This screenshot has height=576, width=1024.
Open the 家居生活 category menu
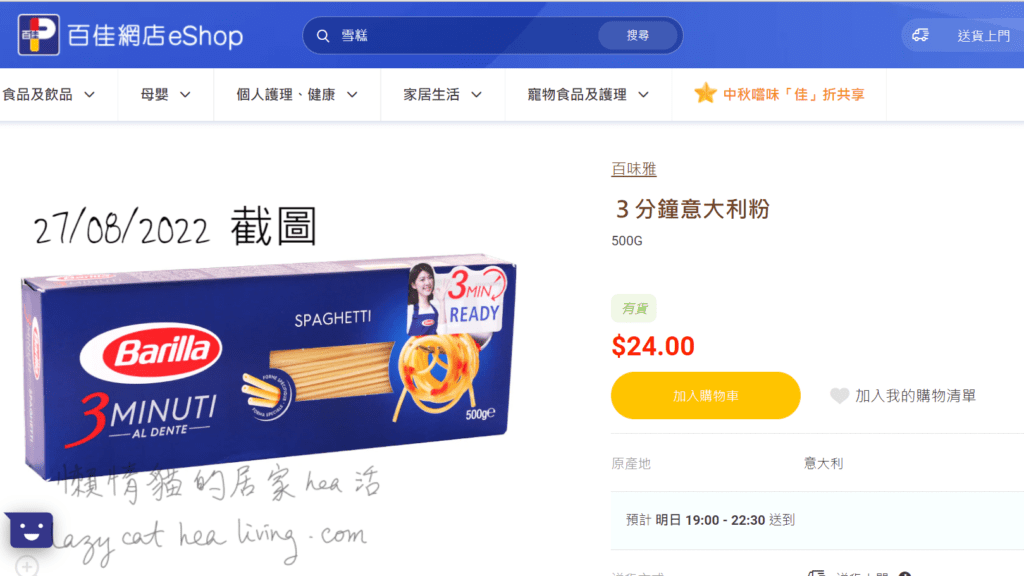[443, 95]
